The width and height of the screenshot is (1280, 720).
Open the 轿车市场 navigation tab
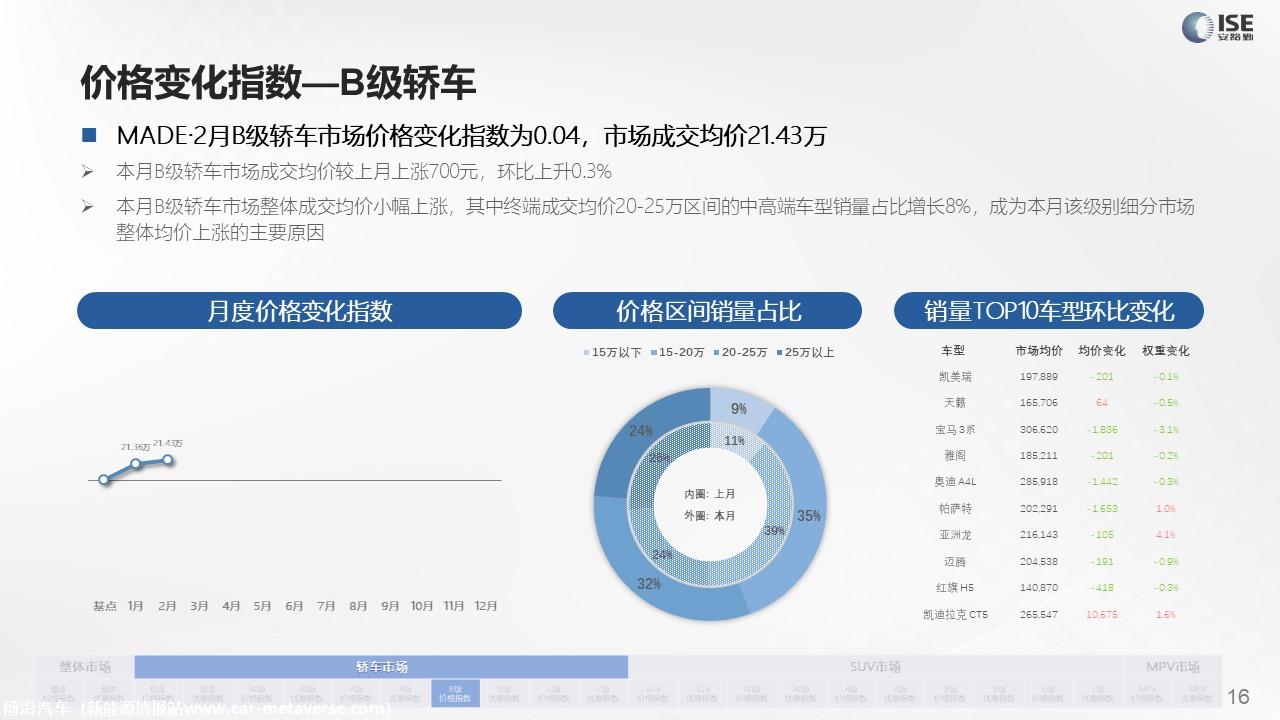tap(381, 667)
